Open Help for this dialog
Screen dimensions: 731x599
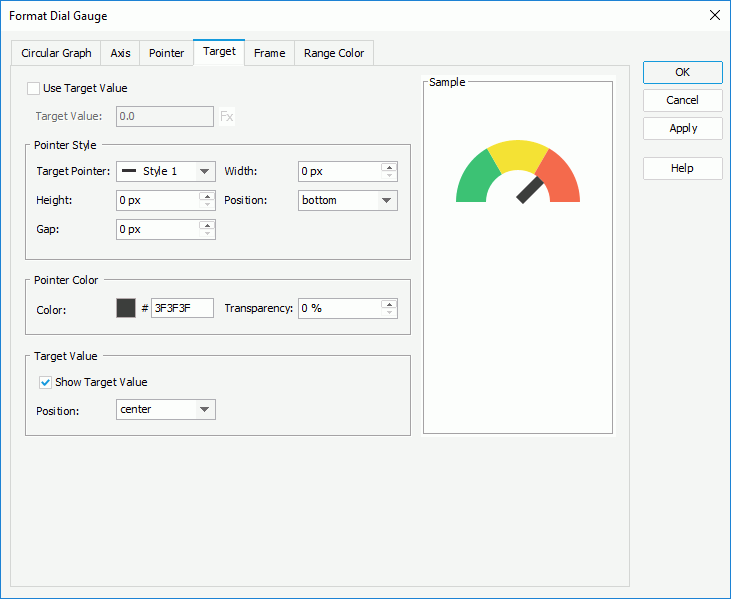tap(683, 168)
